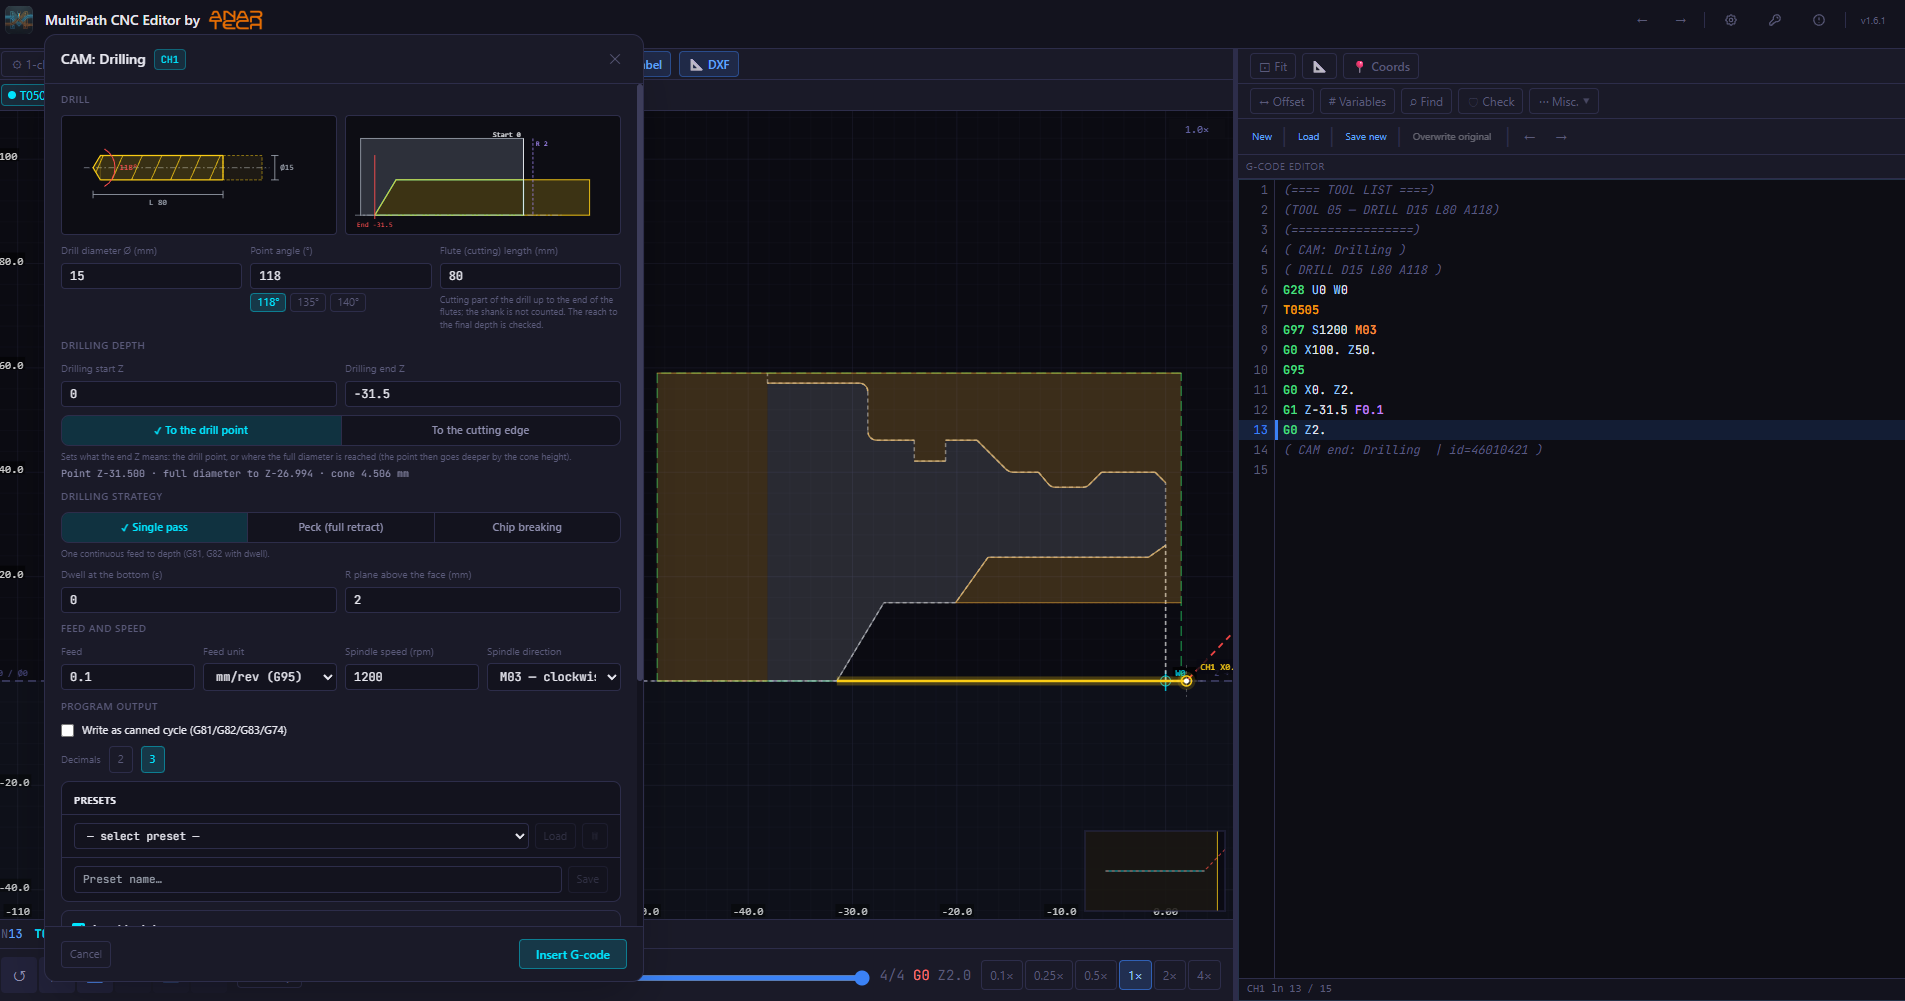Click the header back arrow icon
The width and height of the screenshot is (1905, 1001).
pos(1642,20)
